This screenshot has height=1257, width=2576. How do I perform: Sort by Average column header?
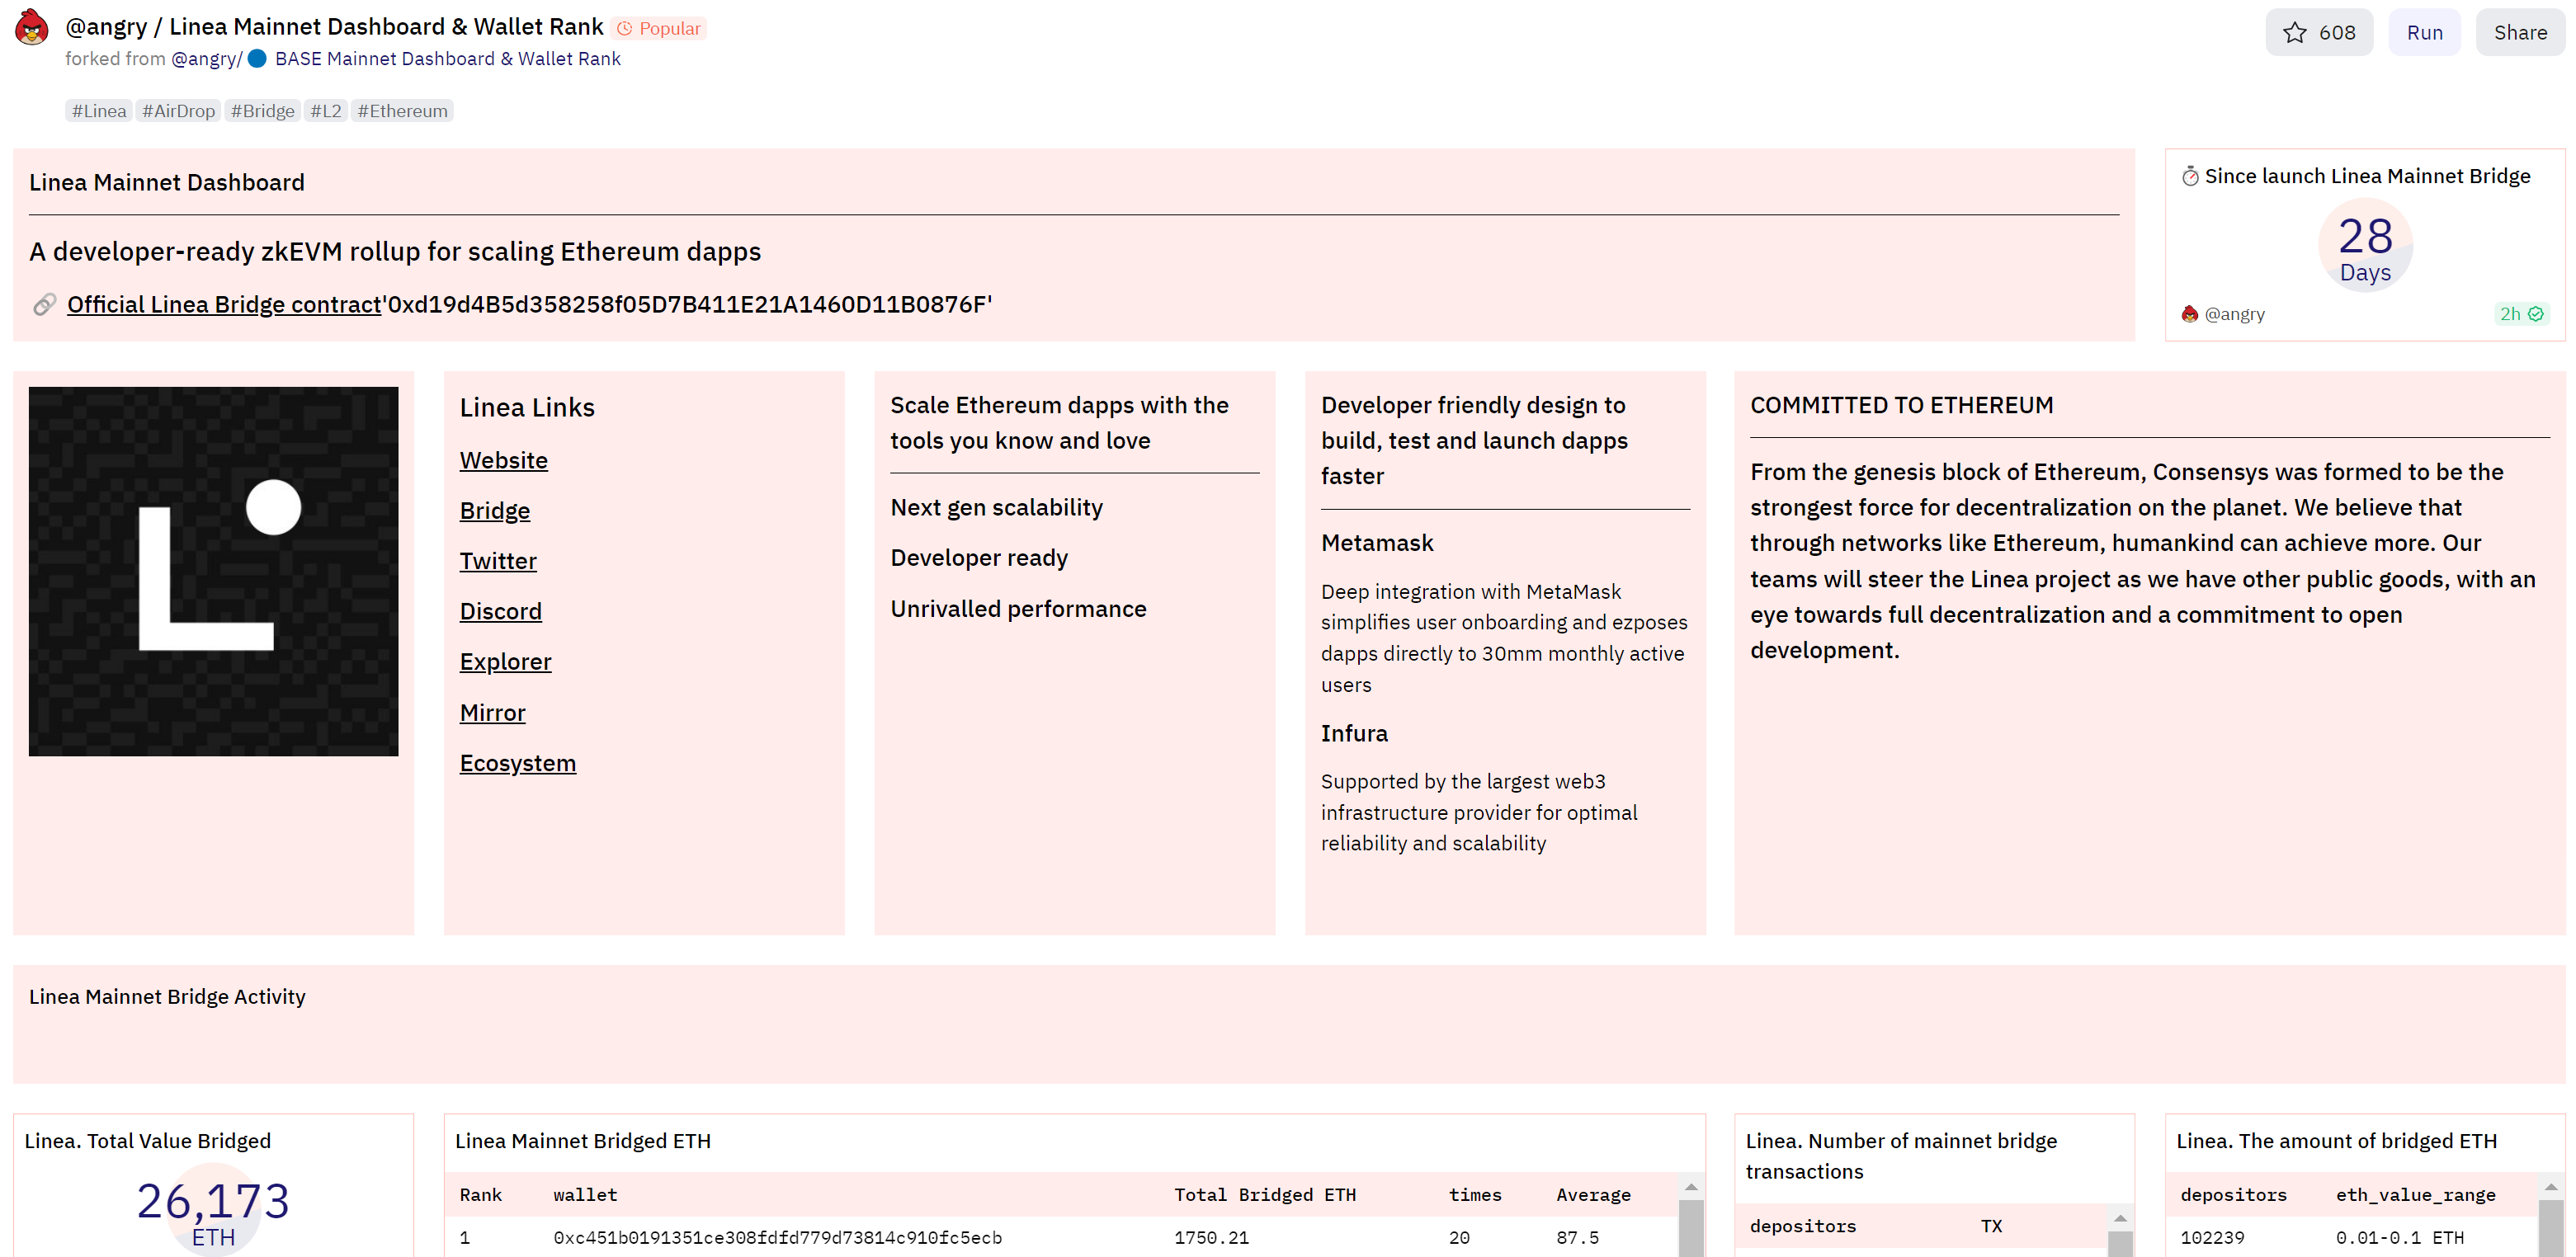tap(1593, 1195)
